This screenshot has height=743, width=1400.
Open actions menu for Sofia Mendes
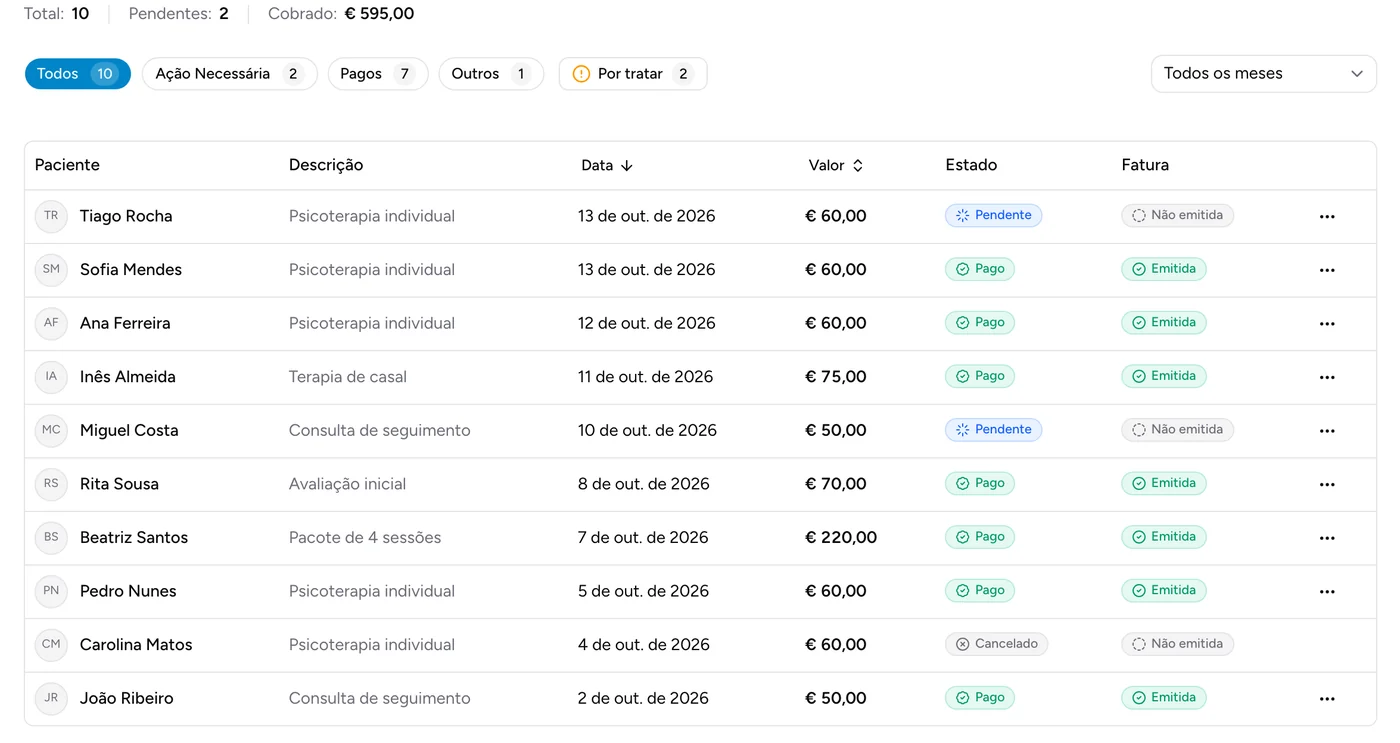coord(1327,270)
